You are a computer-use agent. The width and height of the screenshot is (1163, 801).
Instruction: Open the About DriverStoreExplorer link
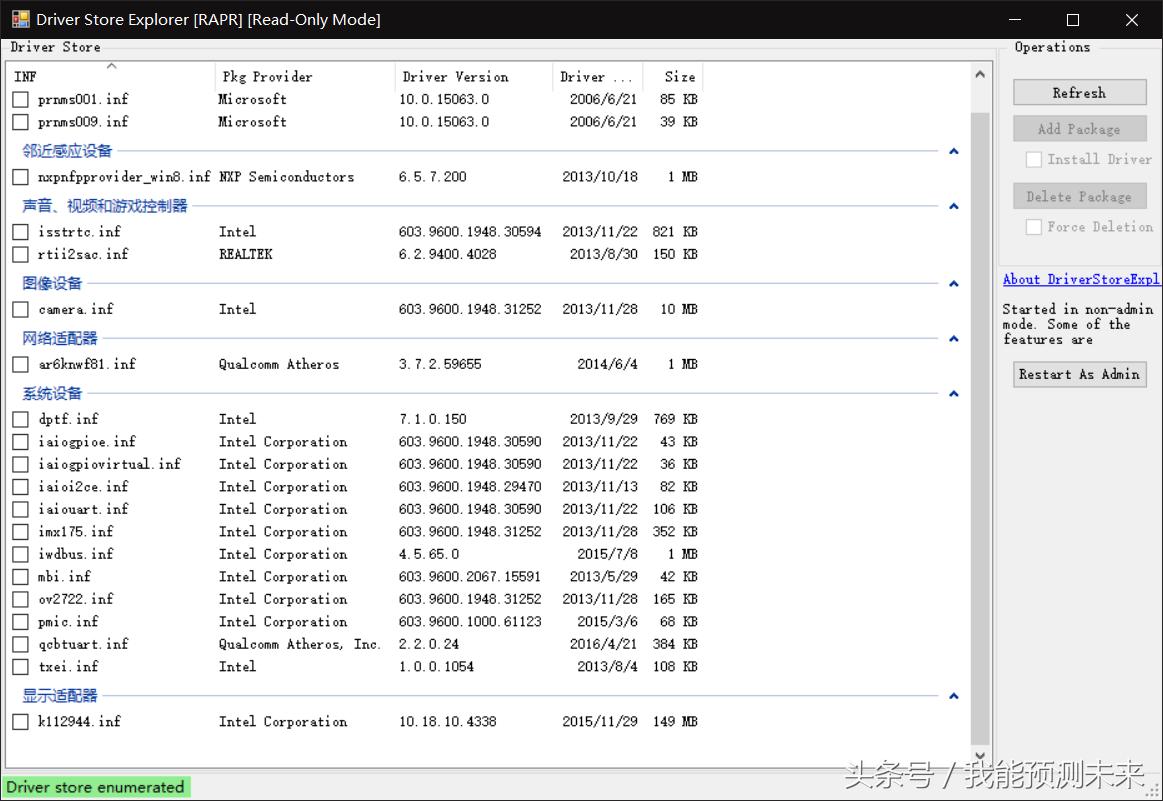tap(1080, 280)
